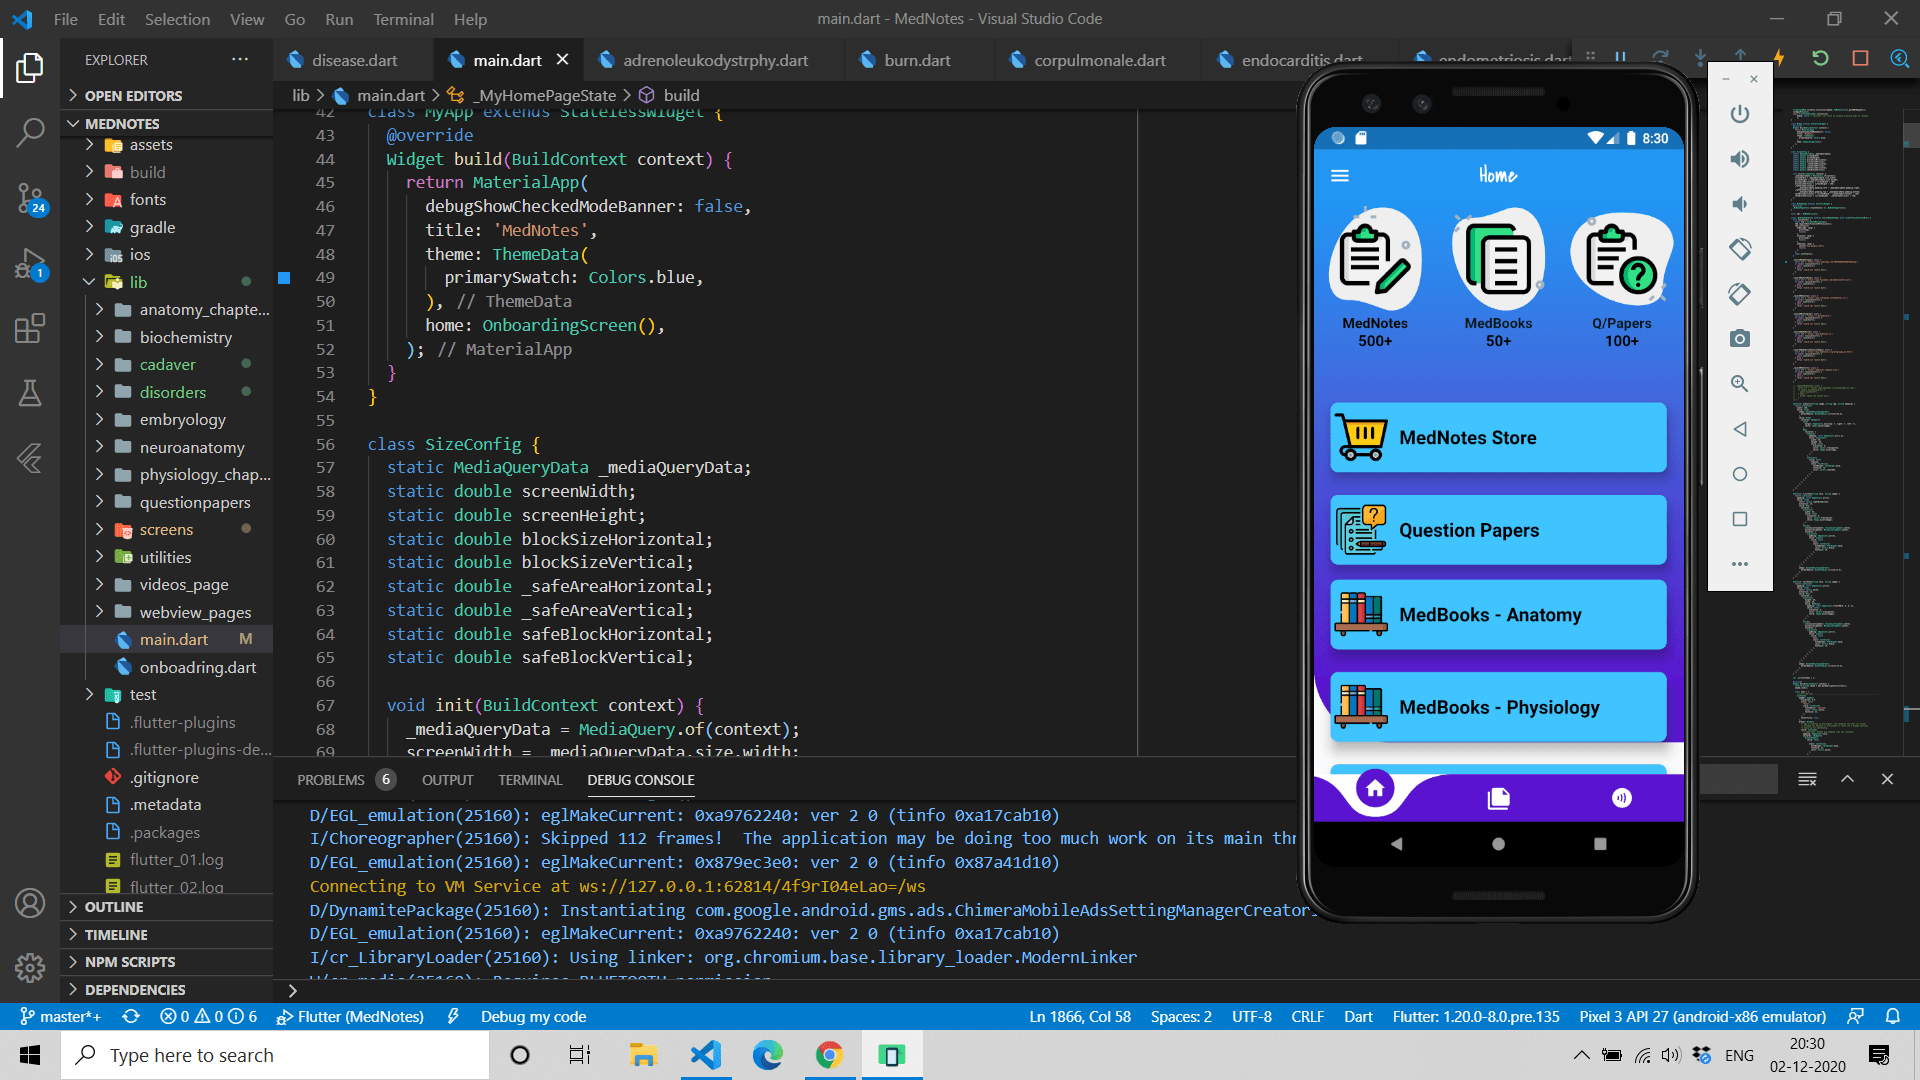Open Source Control view with 24 badge
This screenshot has width=1920, height=1080.
pos(30,198)
